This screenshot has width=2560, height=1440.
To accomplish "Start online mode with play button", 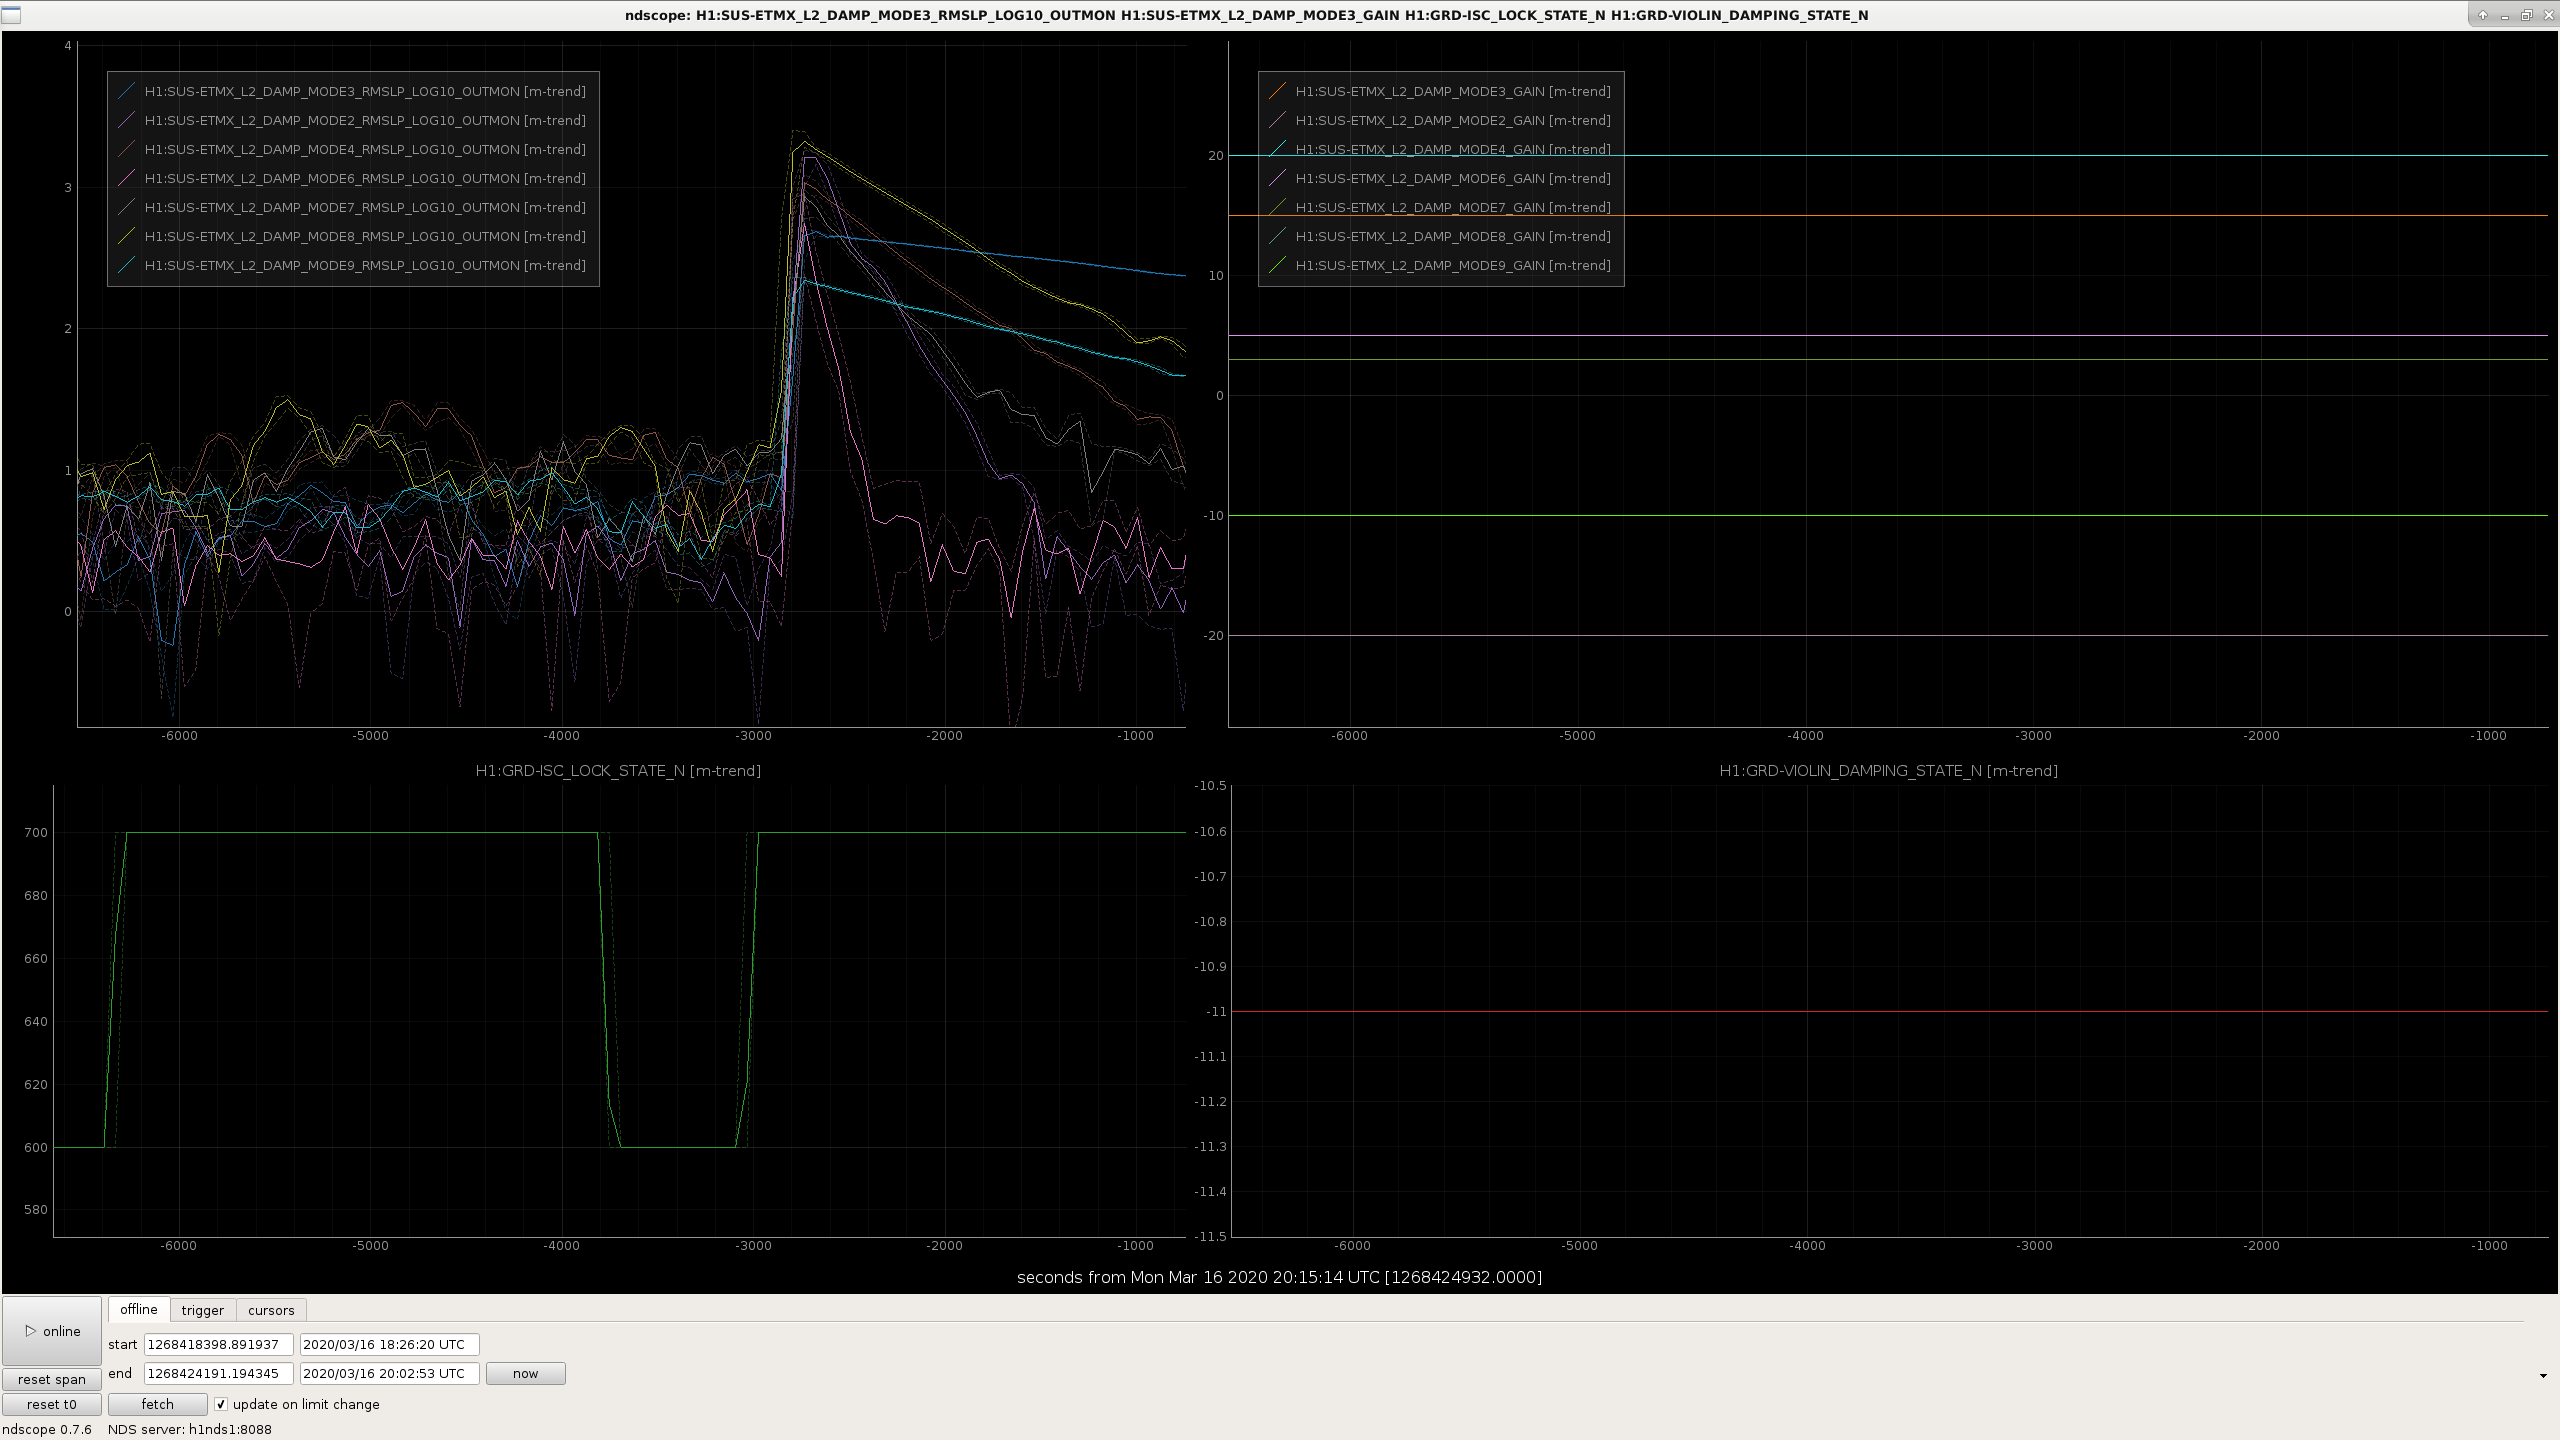I will click(x=52, y=1331).
